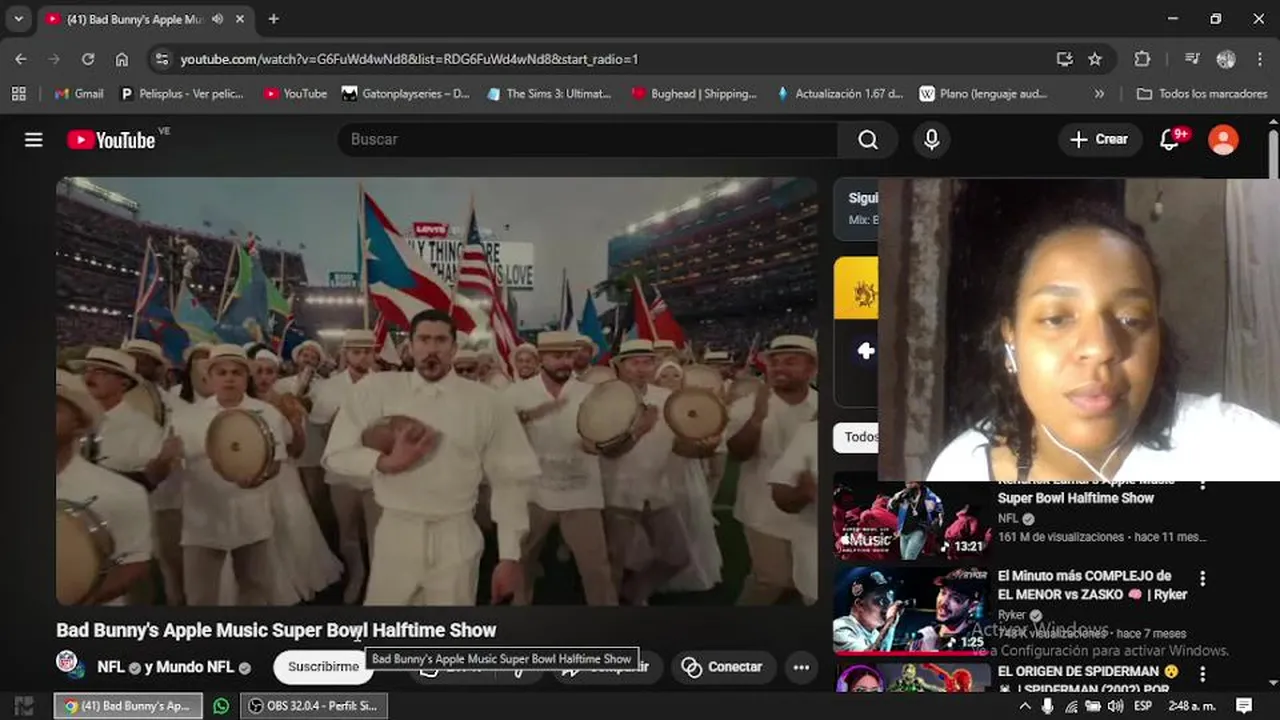Open the Plano (lenguaje aud... bookmark
The width and height of the screenshot is (1280, 720).
983,94
